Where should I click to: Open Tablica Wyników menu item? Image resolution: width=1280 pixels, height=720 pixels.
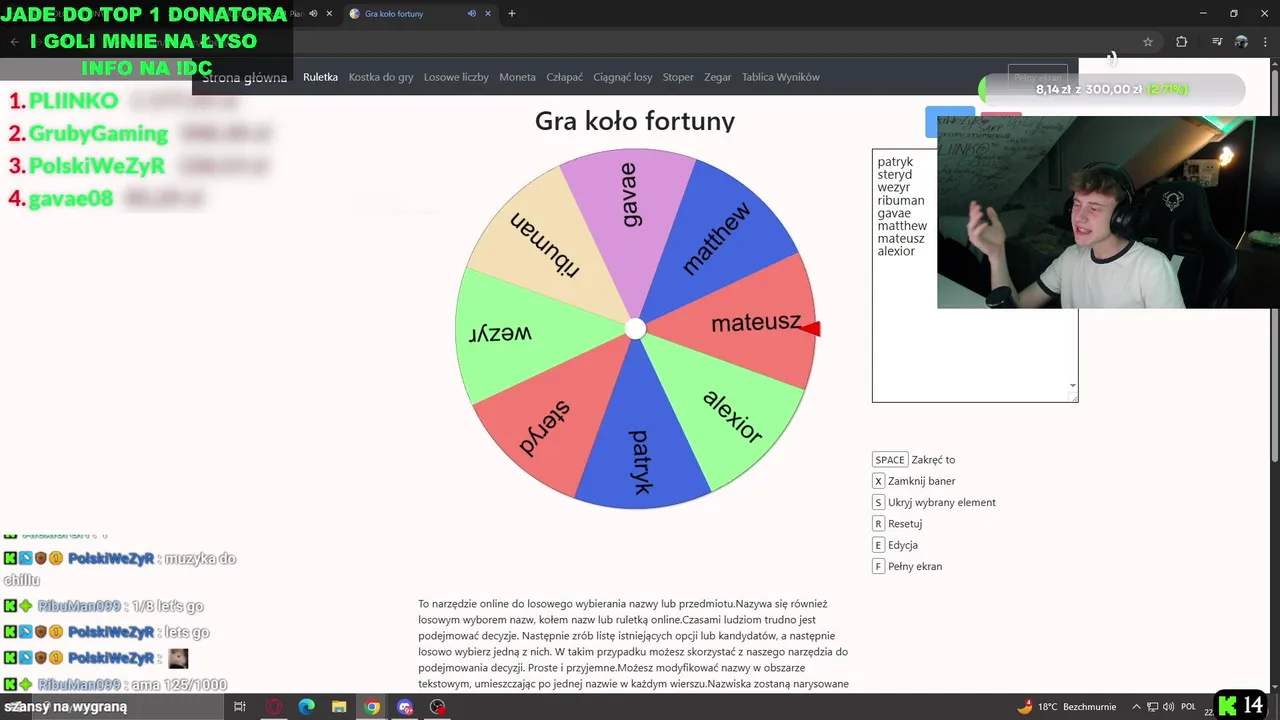tap(781, 77)
